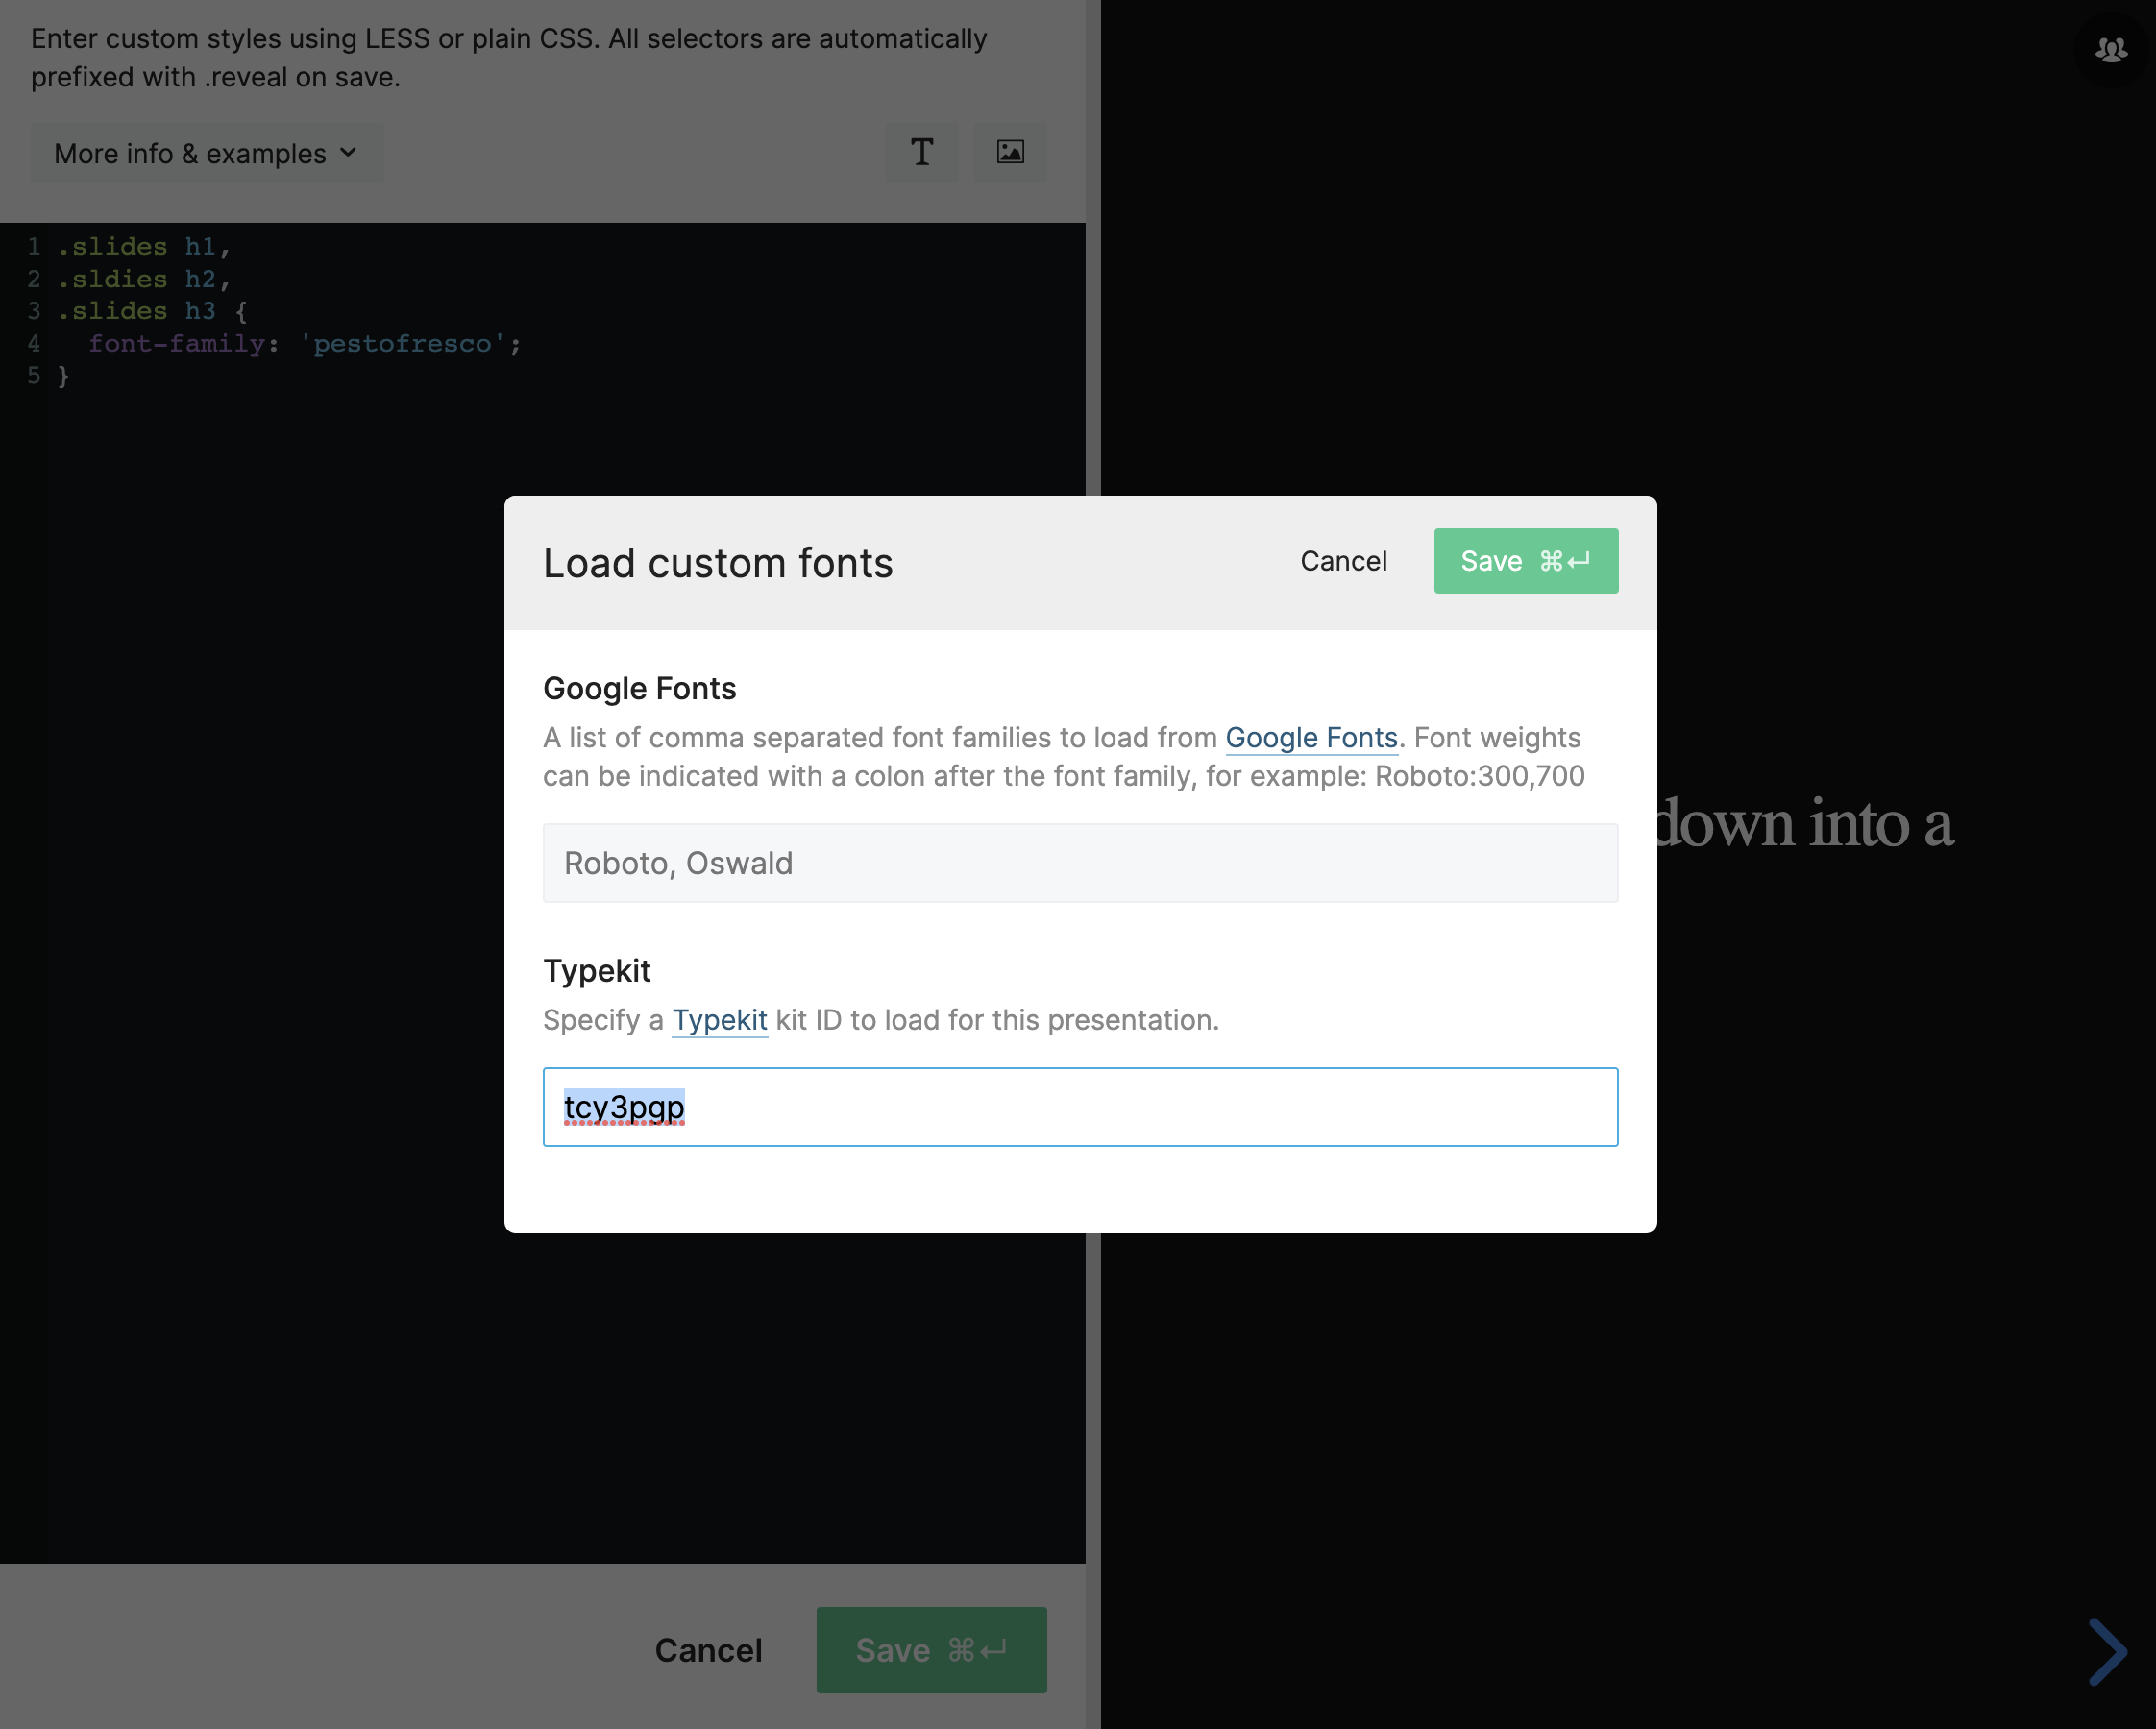
Task: Cancel the Load custom fonts dialog
Action: click(1343, 561)
